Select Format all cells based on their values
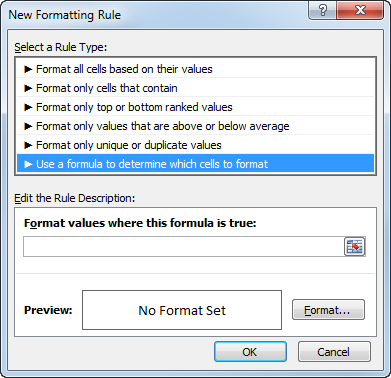 [195, 69]
